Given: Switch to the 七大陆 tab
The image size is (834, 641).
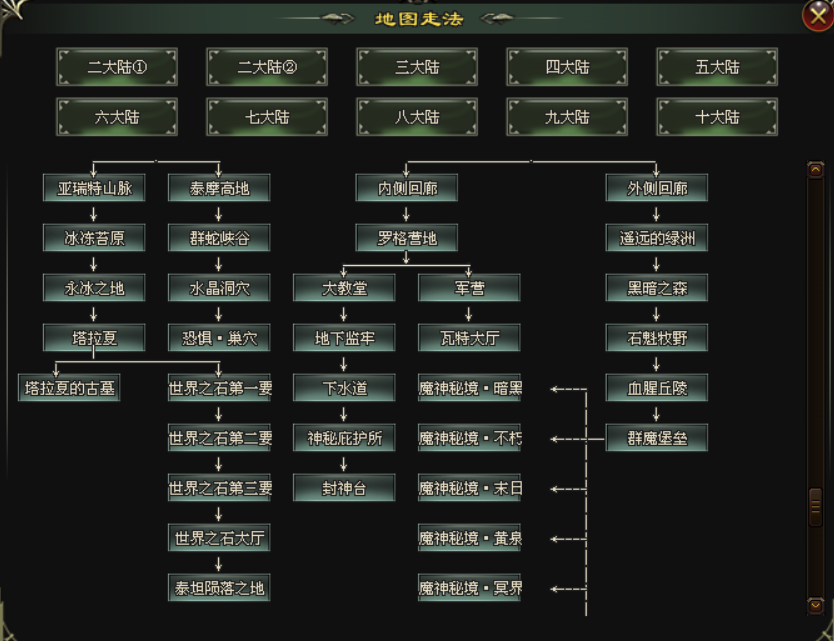Looking at the screenshot, I should pyautogui.click(x=267, y=117).
